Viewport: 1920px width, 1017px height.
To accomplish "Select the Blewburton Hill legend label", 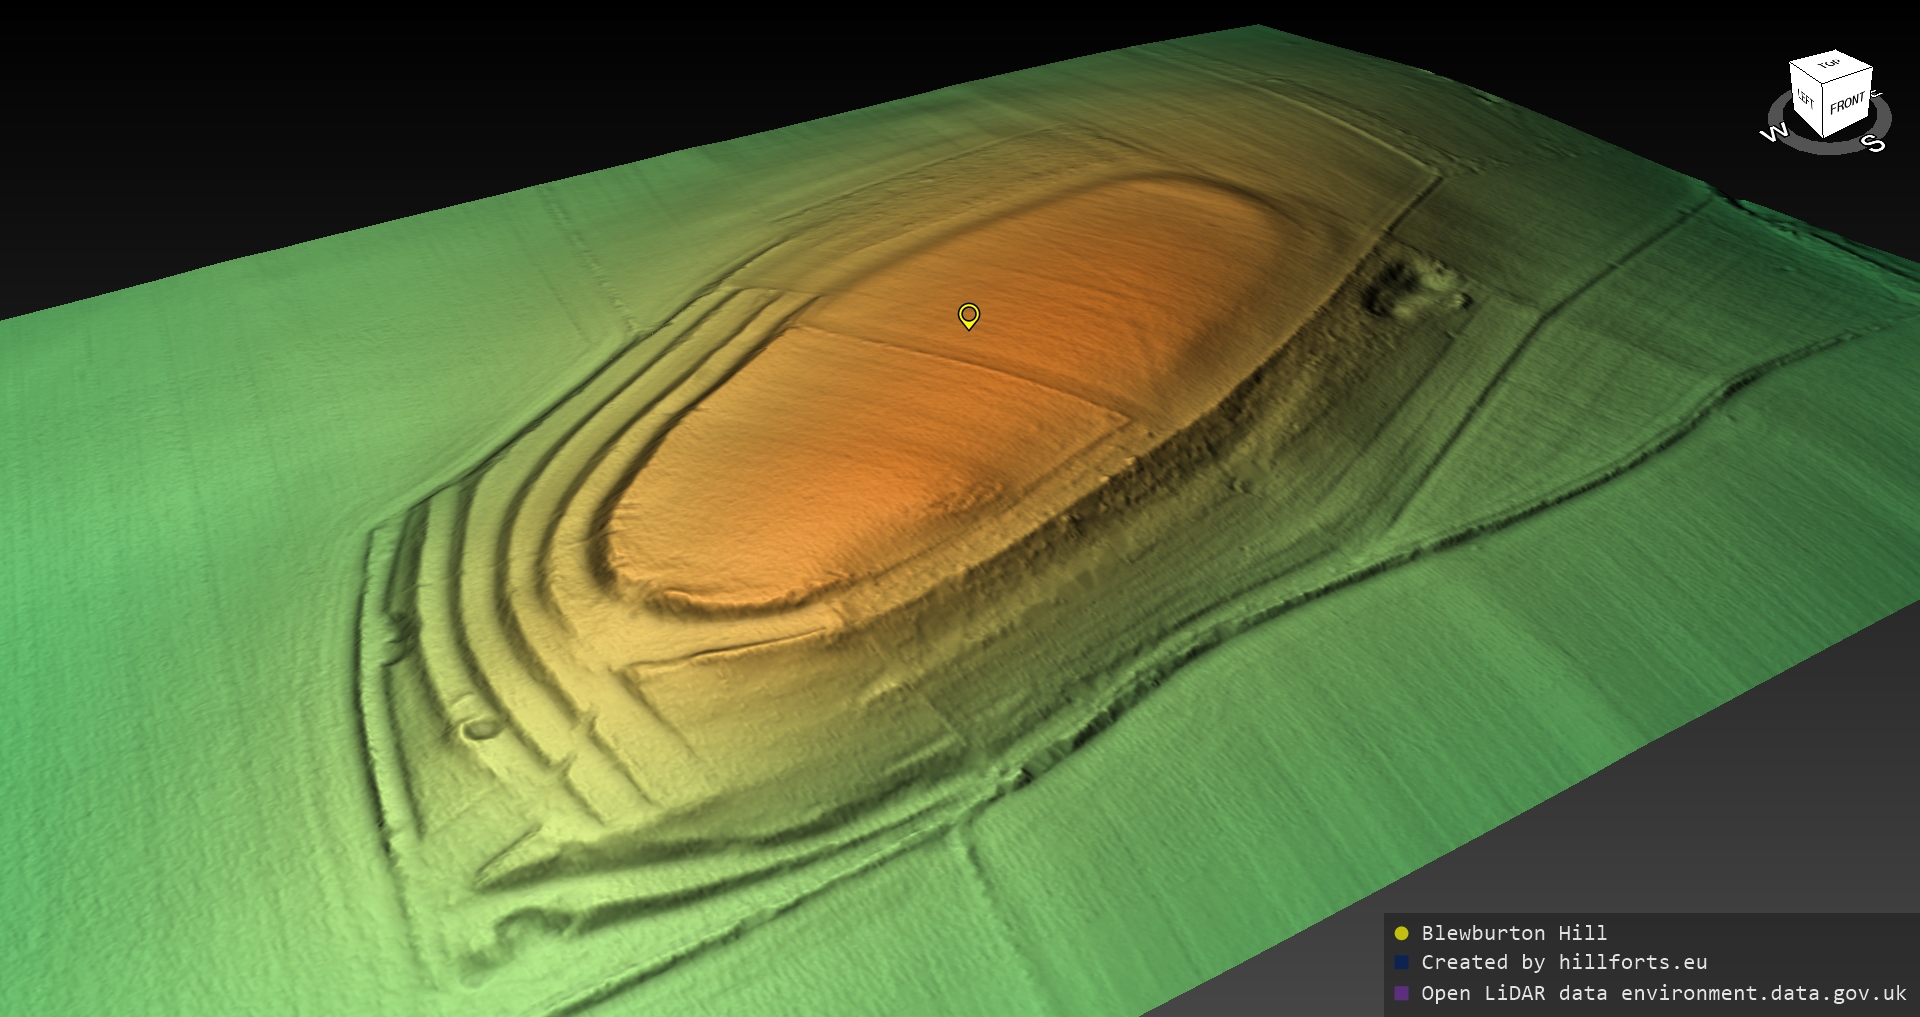I will [1514, 933].
